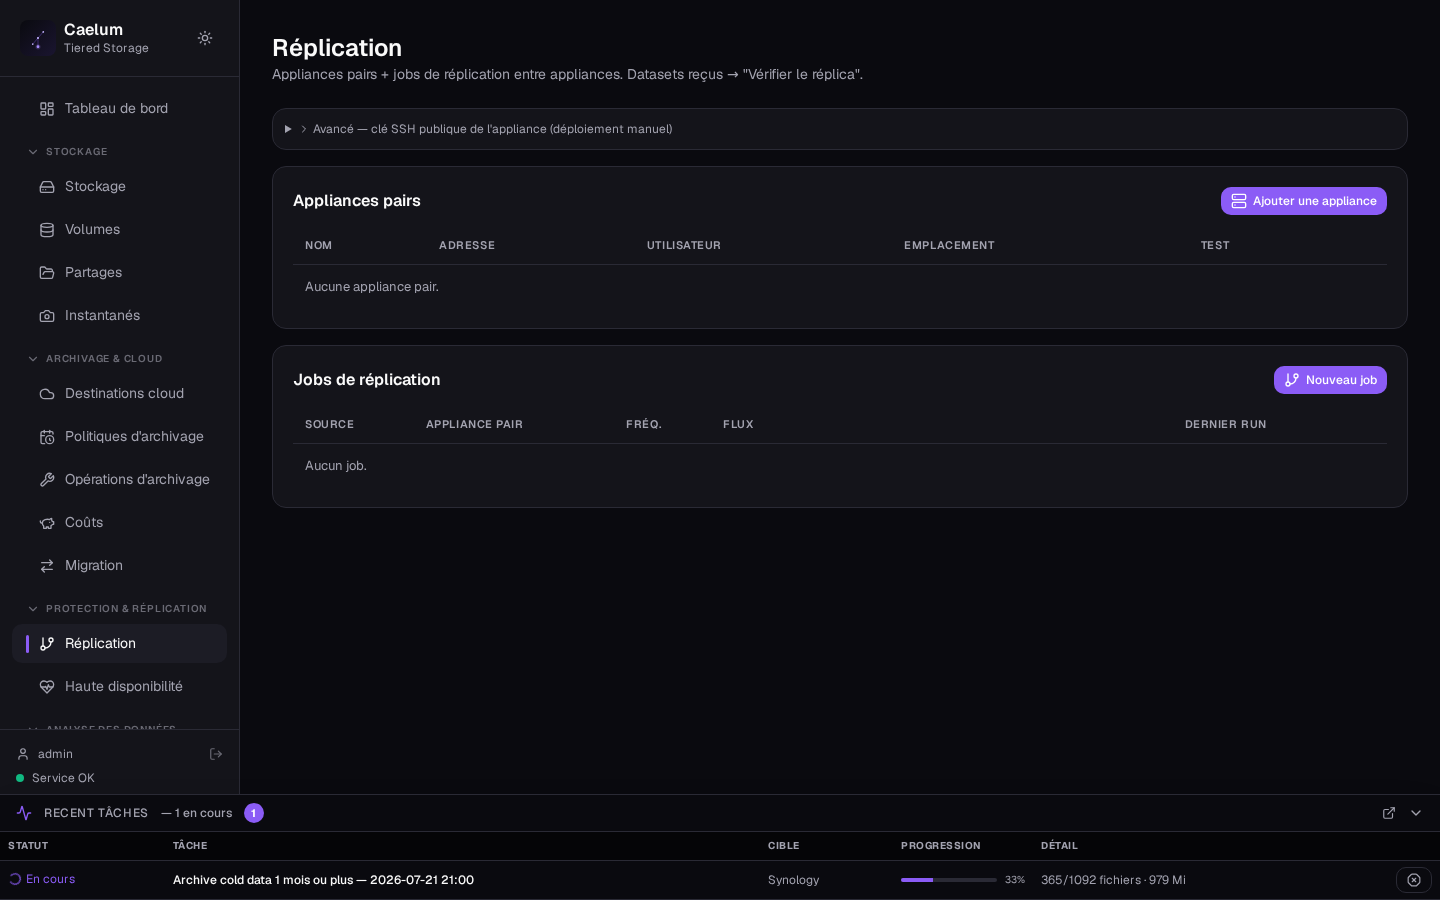Viewport: 1440px width, 900px height.
Task: Click the Utilisateur column header
Action: pyautogui.click(x=684, y=245)
